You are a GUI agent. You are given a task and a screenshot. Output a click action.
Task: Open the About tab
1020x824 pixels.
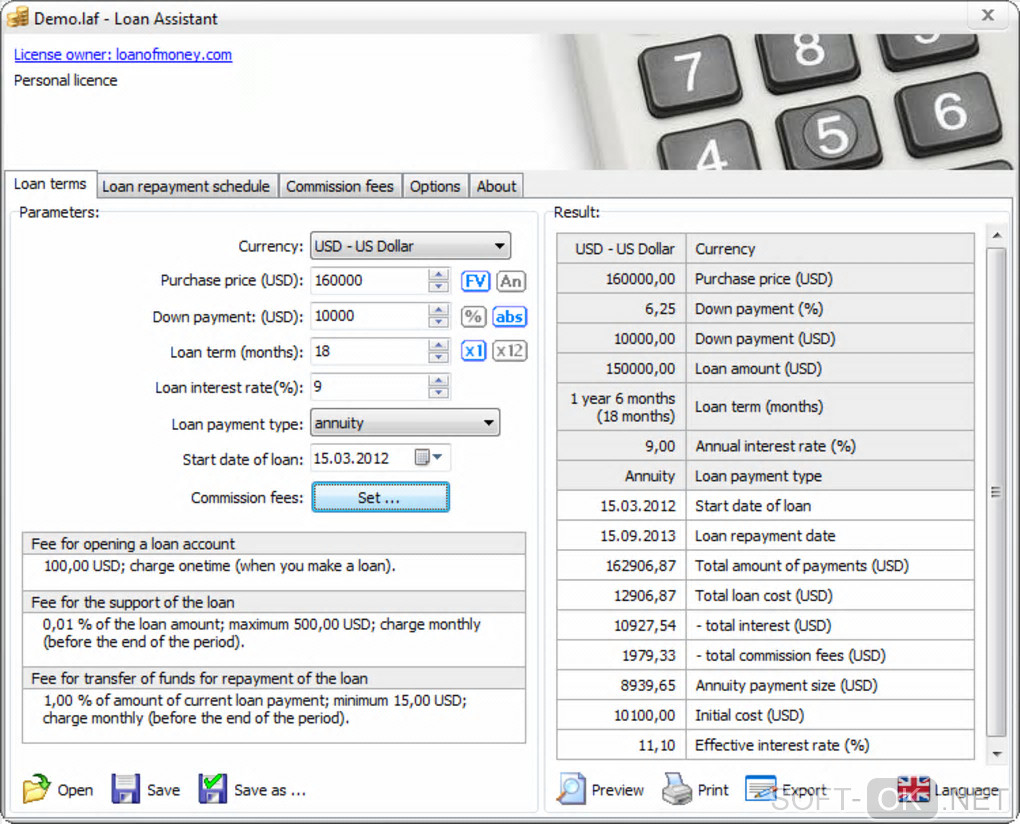tap(496, 187)
